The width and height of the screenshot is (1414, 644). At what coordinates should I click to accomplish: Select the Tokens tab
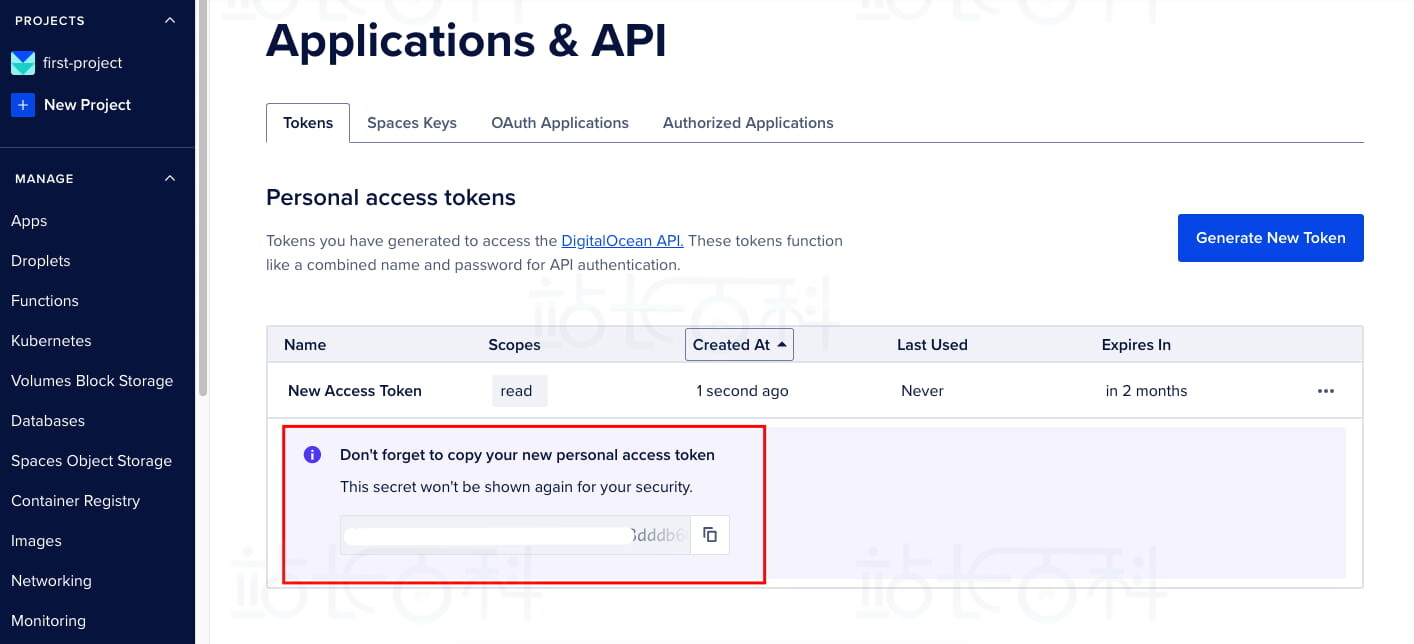click(x=308, y=123)
